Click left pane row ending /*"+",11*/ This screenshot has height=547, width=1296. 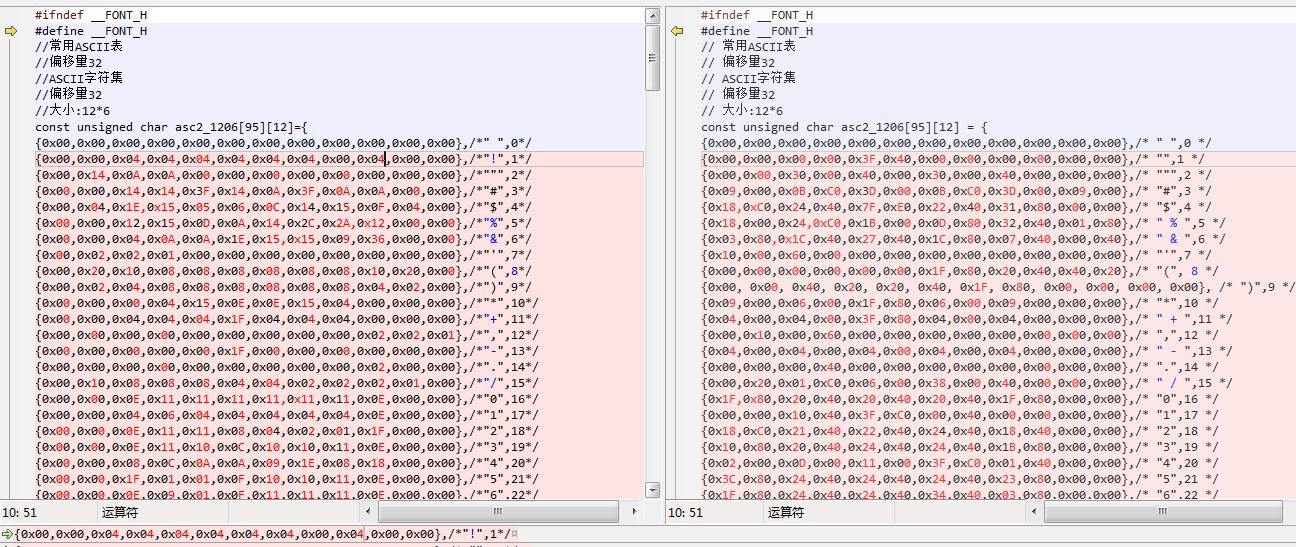click(286, 319)
